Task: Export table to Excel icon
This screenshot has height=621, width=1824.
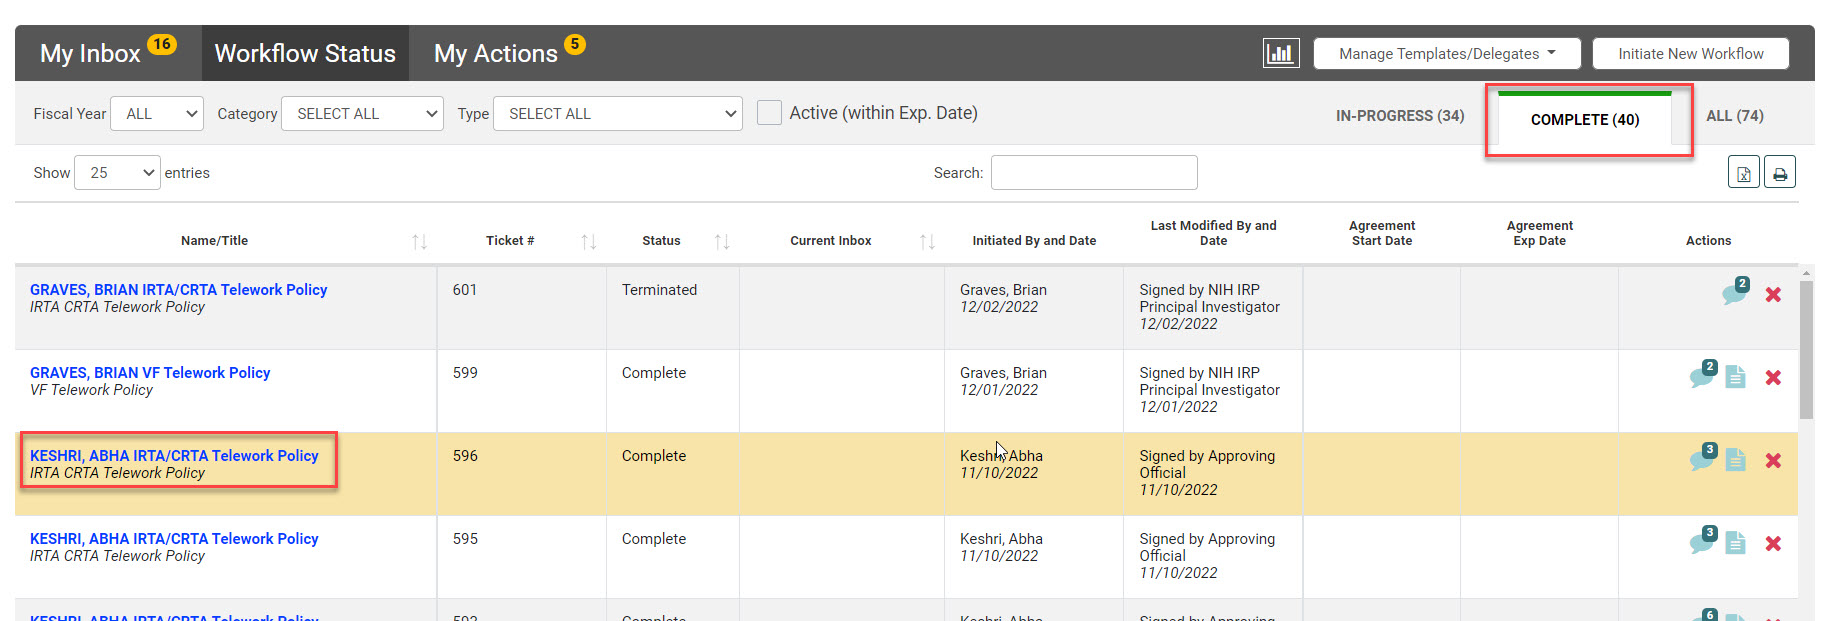Action: click(1744, 172)
